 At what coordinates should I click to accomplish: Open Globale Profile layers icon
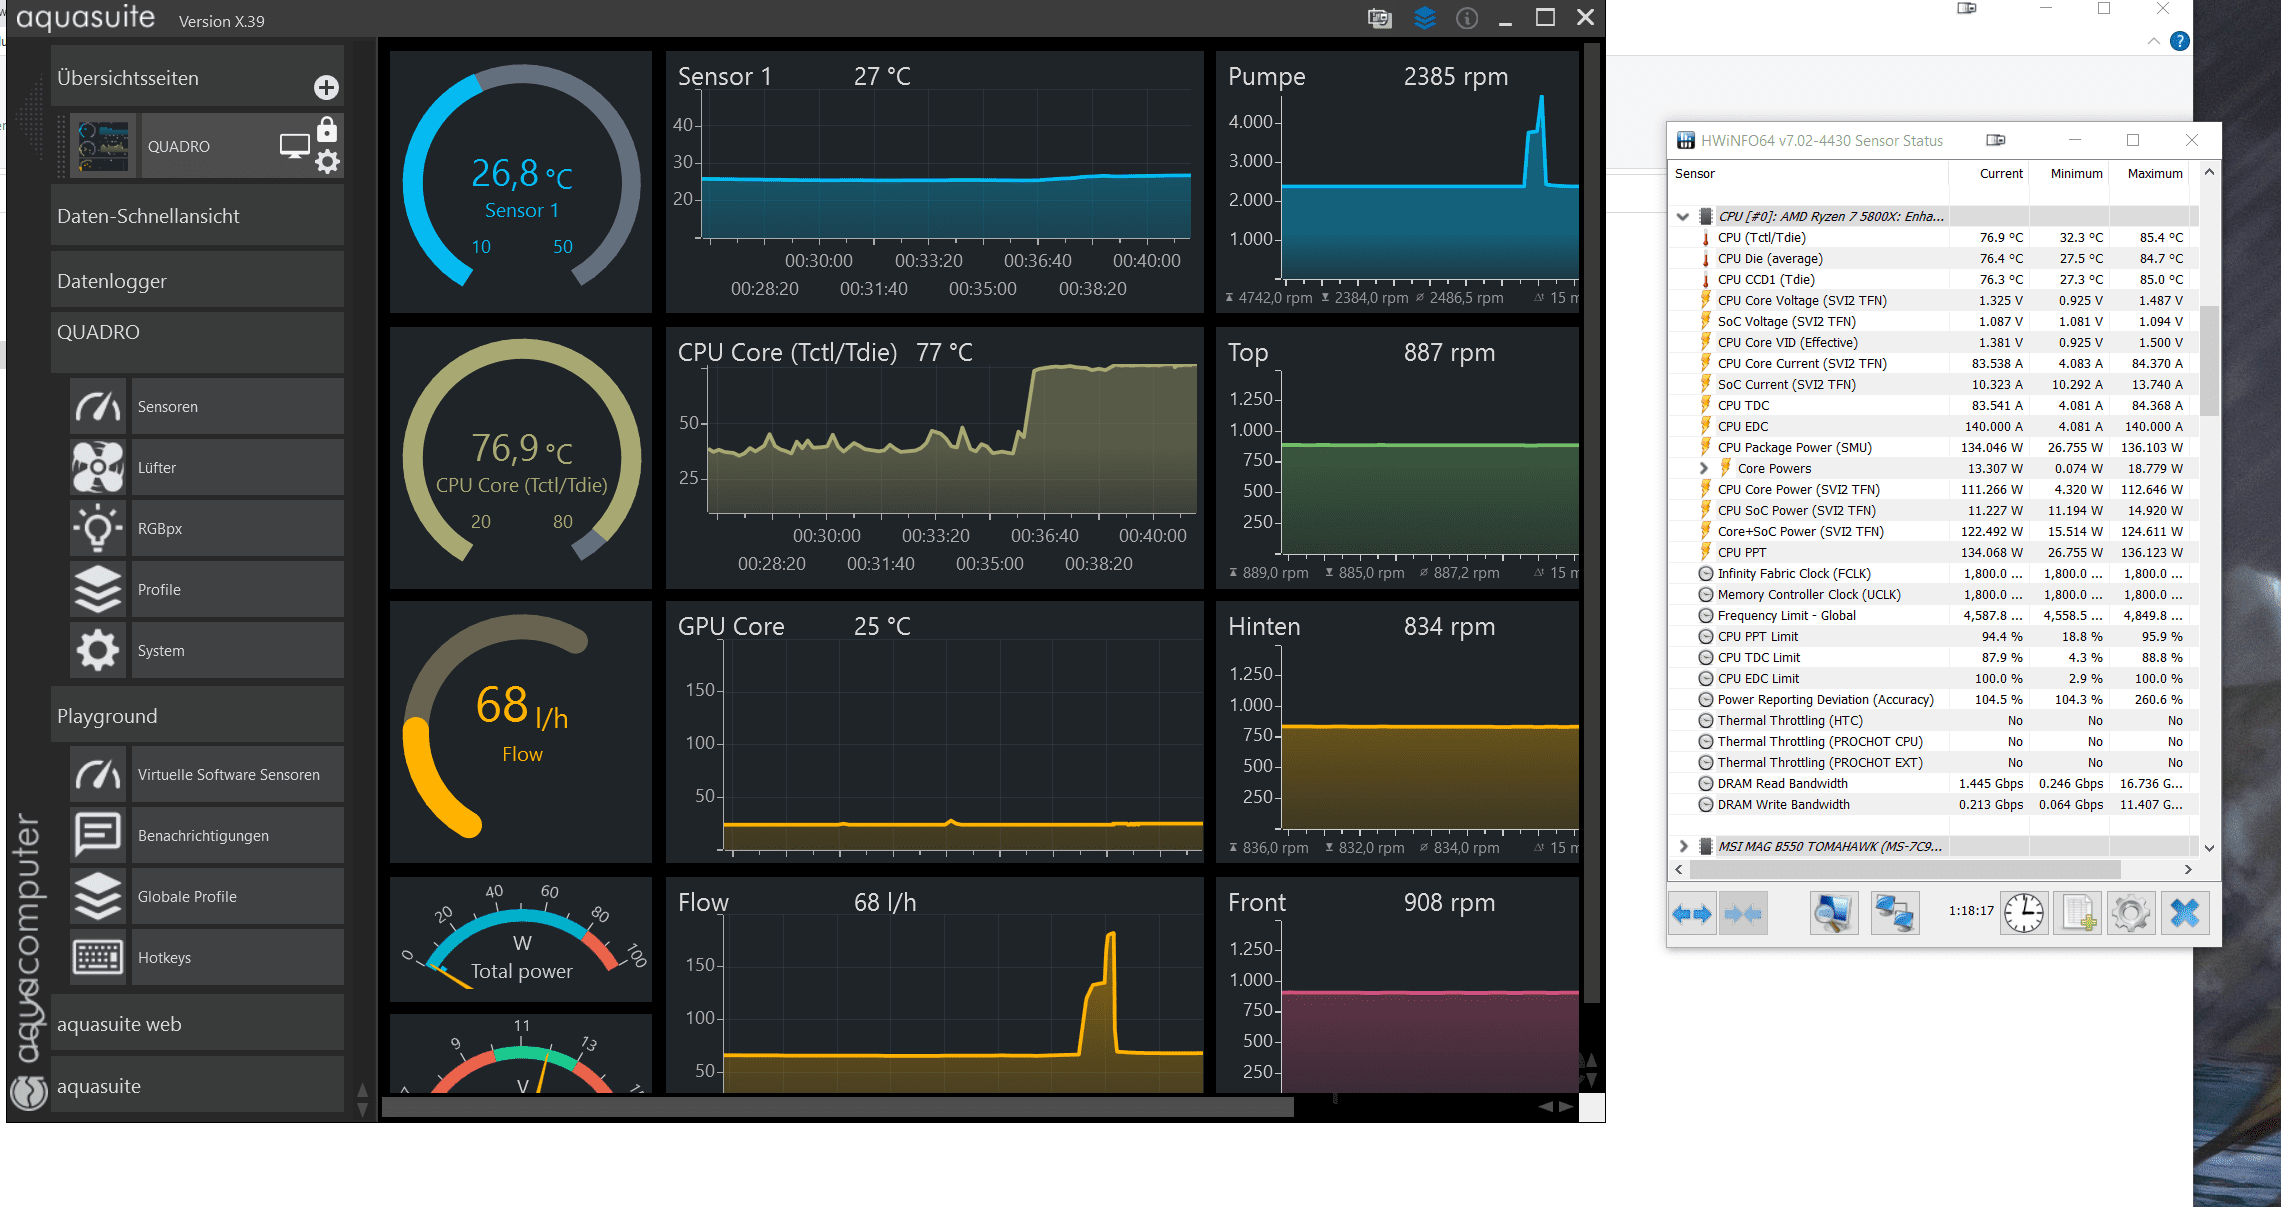98,896
